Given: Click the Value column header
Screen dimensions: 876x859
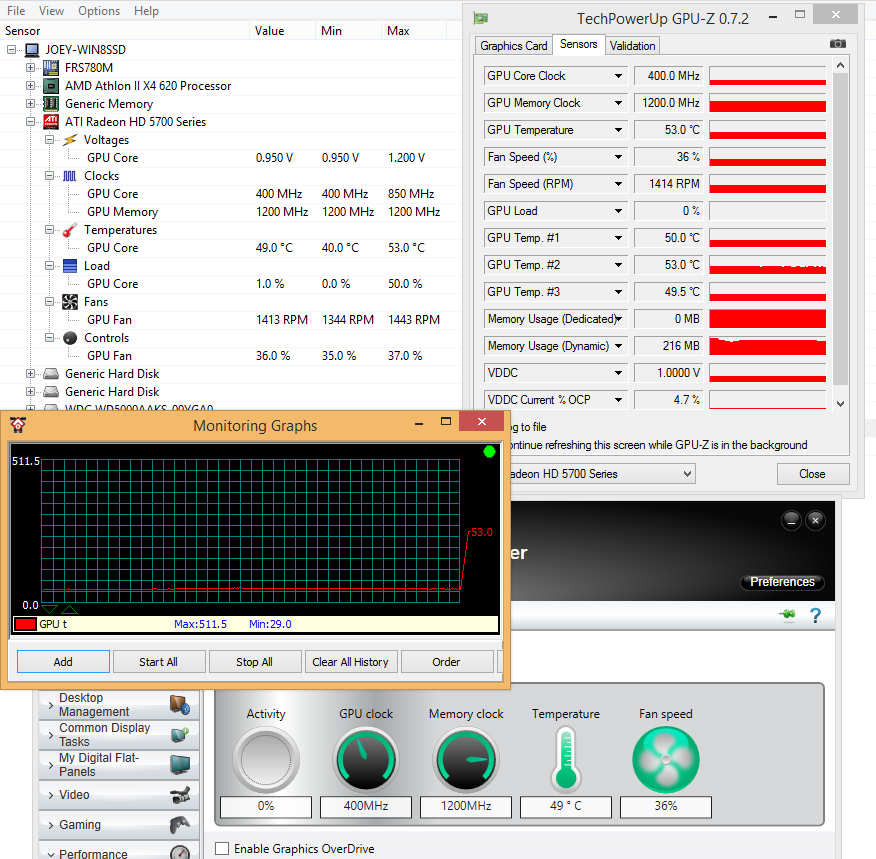Looking at the screenshot, I should pyautogui.click(x=282, y=31).
